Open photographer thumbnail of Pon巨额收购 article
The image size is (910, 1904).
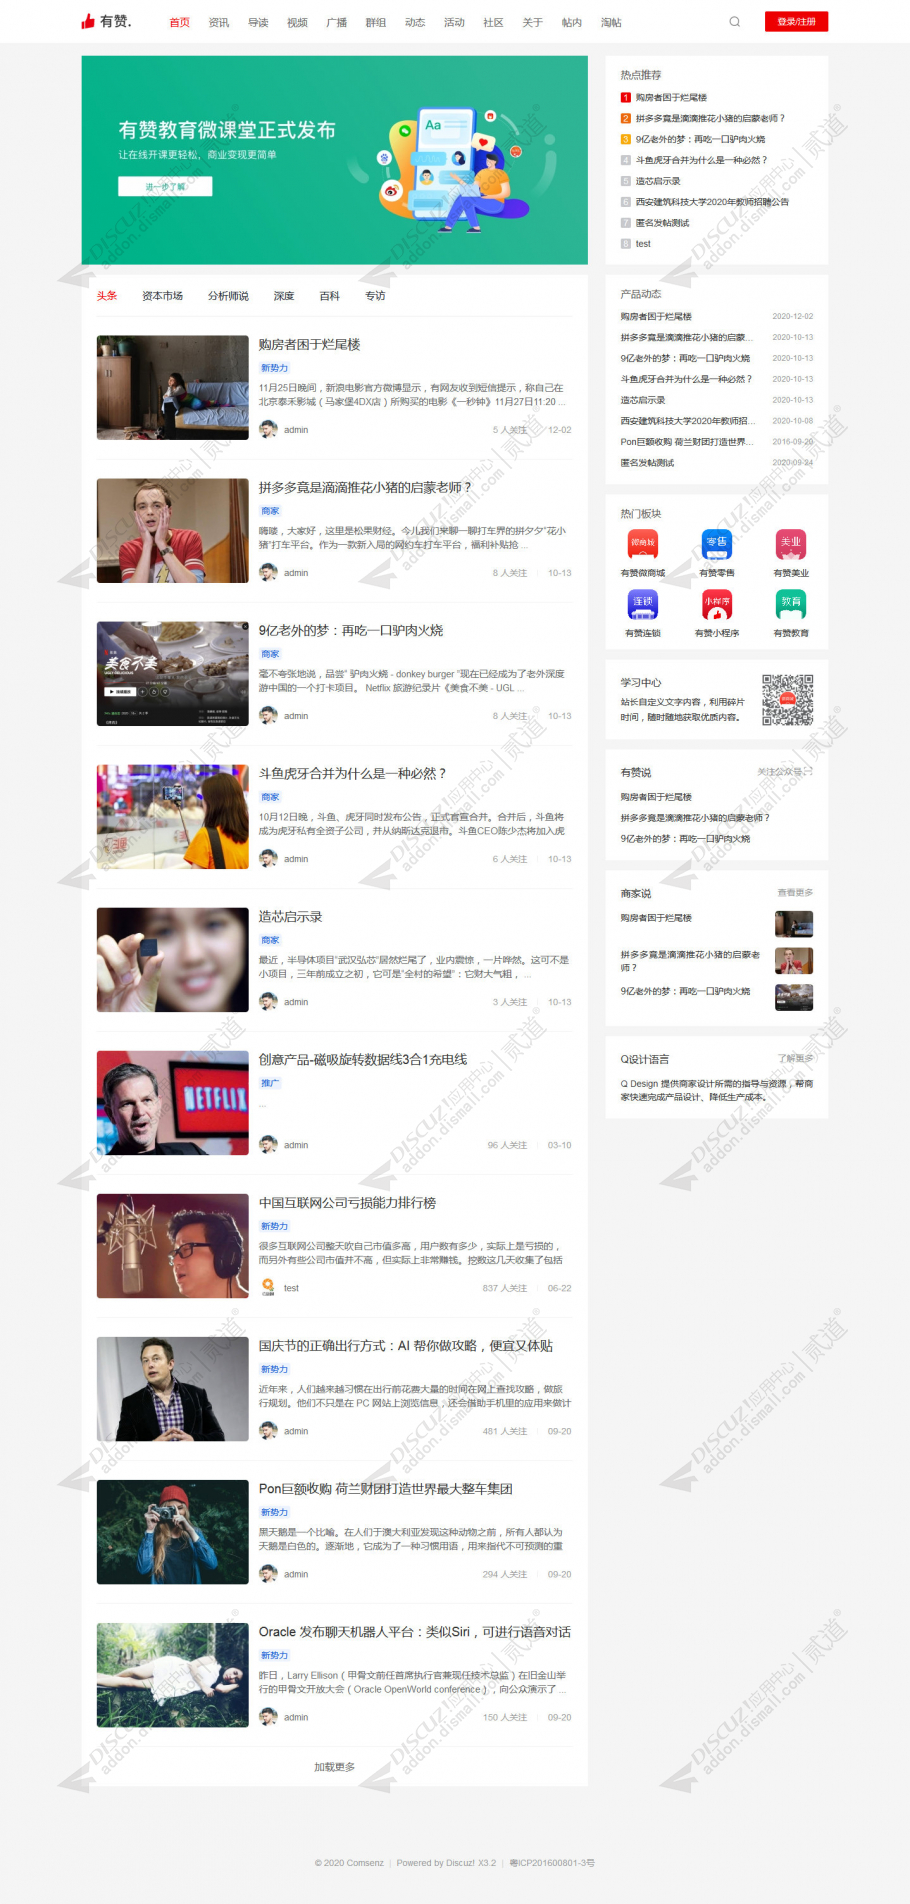click(x=172, y=1531)
